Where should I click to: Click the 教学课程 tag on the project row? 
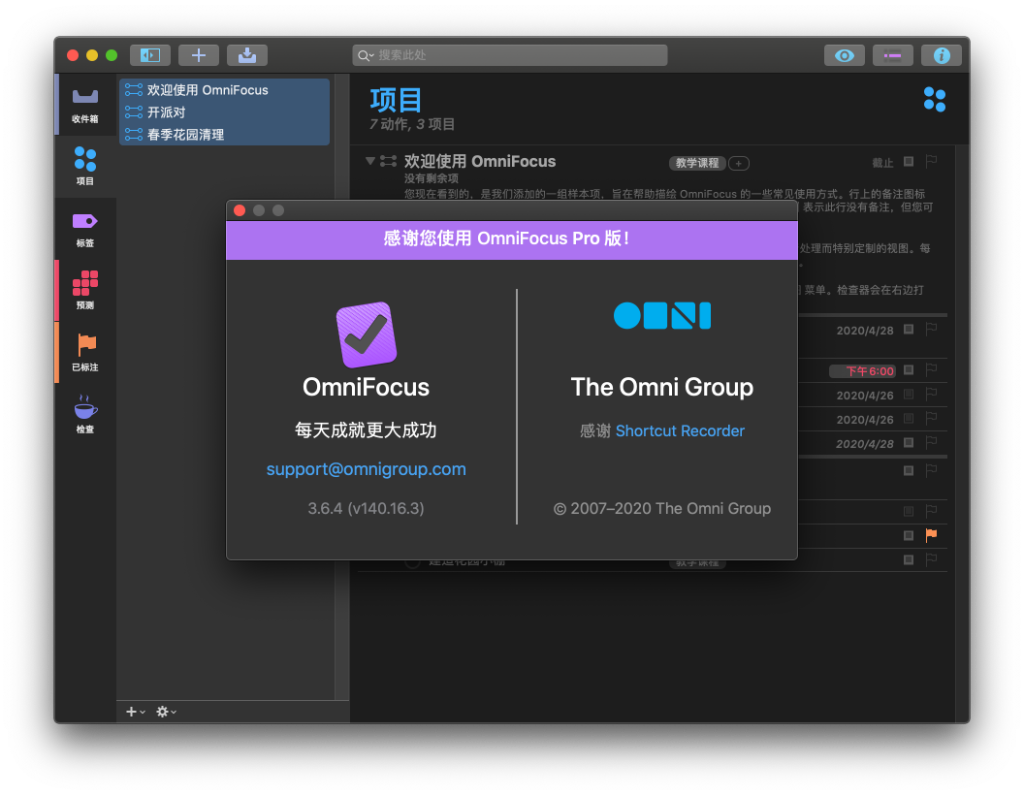point(697,163)
